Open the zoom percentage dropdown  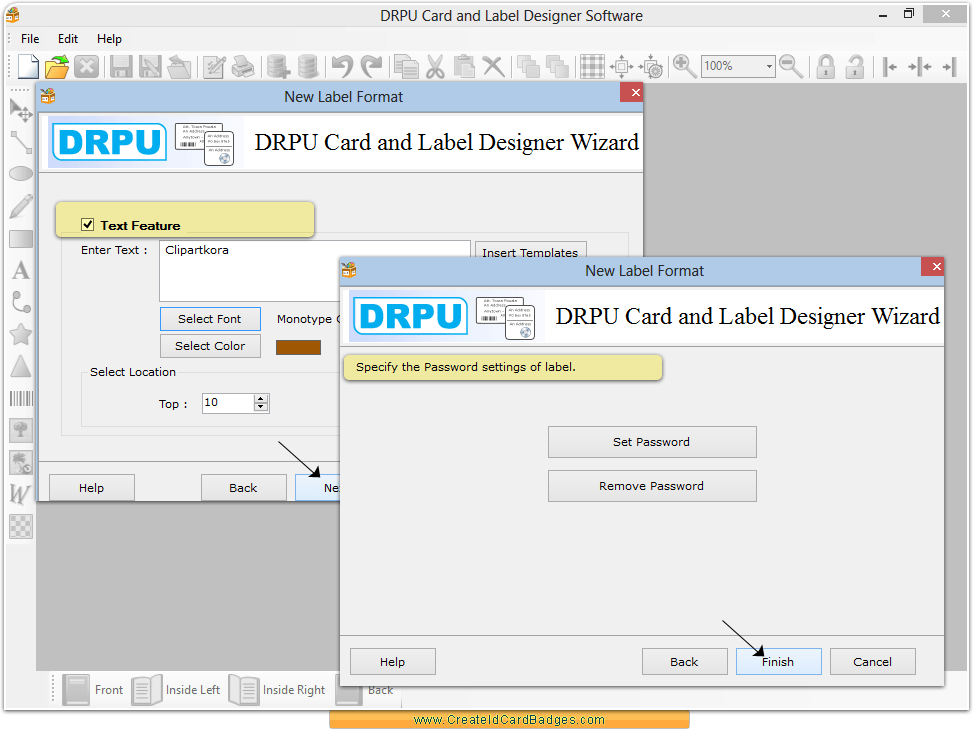click(x=769, y=66)
